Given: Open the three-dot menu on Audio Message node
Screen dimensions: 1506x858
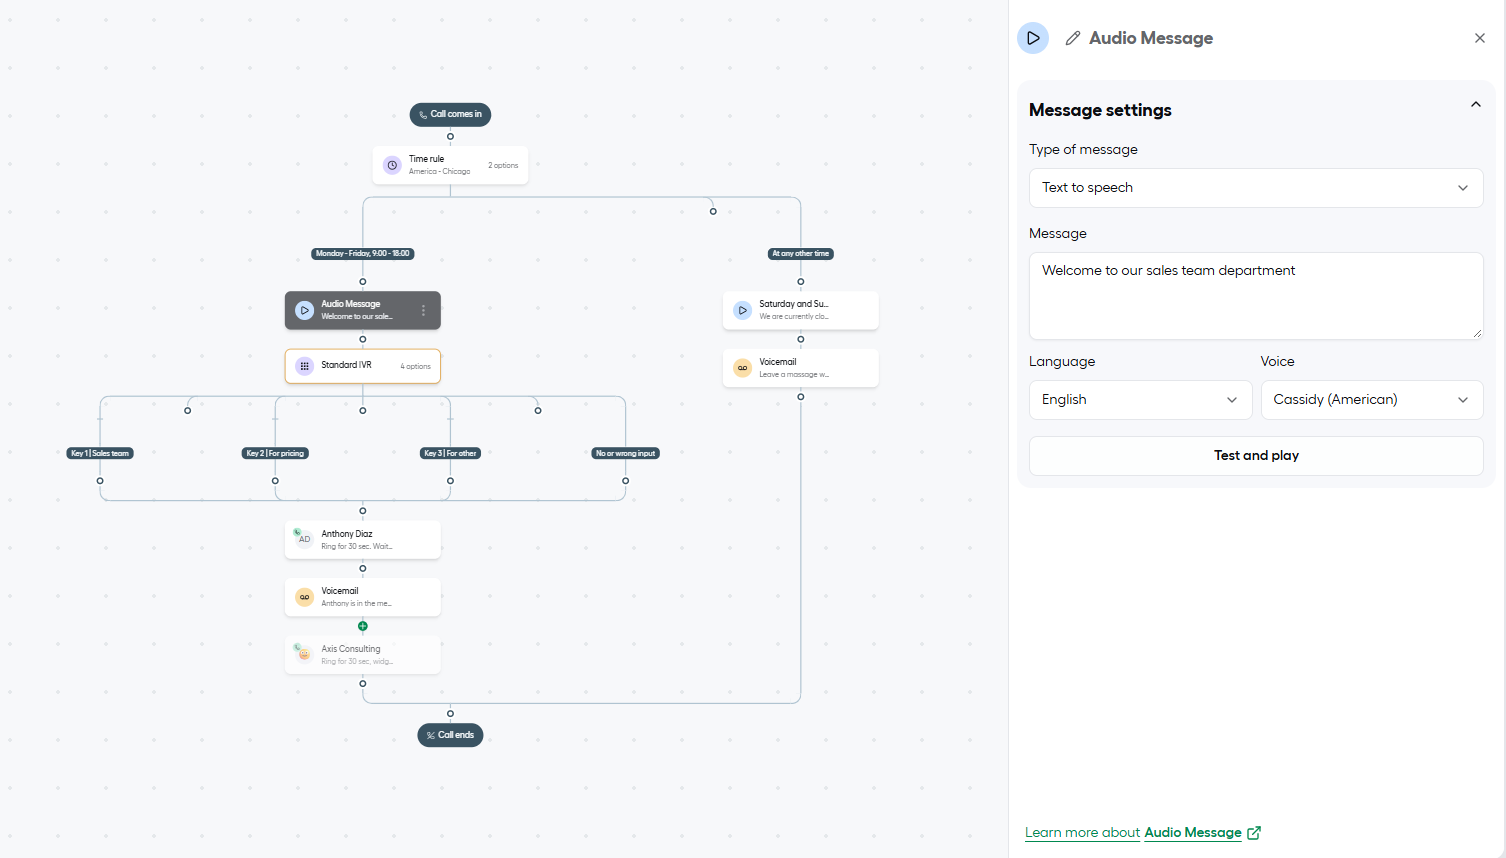Looking at the screenshot, I should tap(424, 311).
